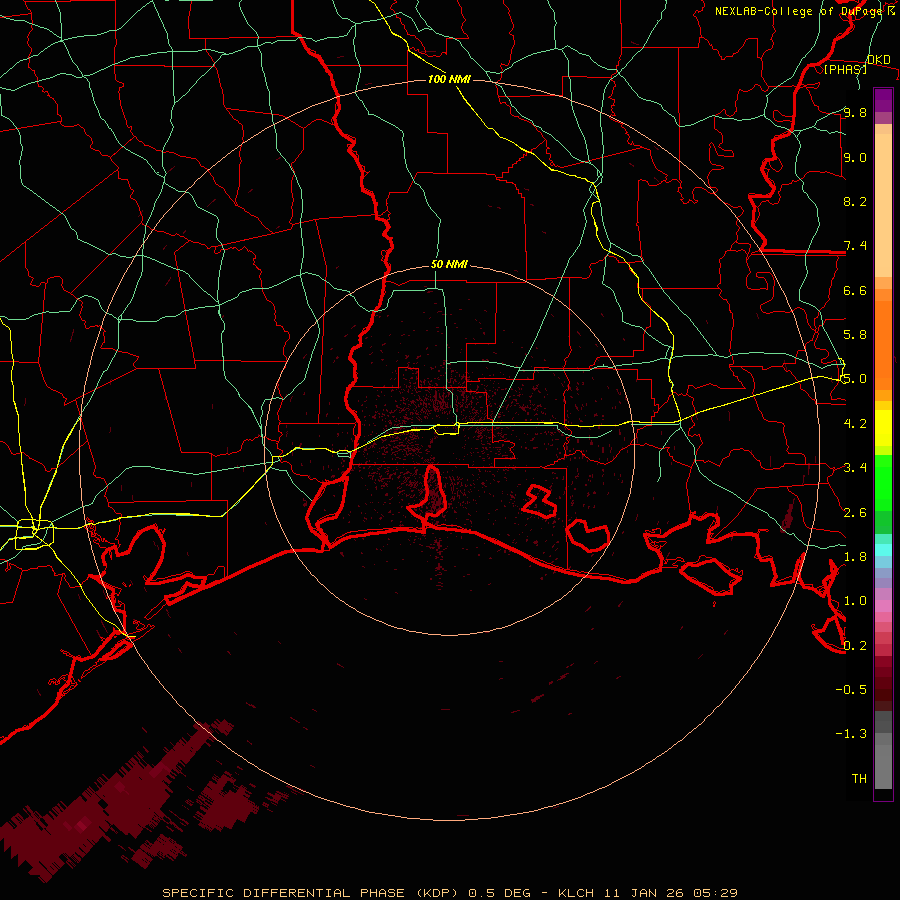900x900 pixels.
Task: Click the 100 NMI range ring label
Action: [449, 79]
